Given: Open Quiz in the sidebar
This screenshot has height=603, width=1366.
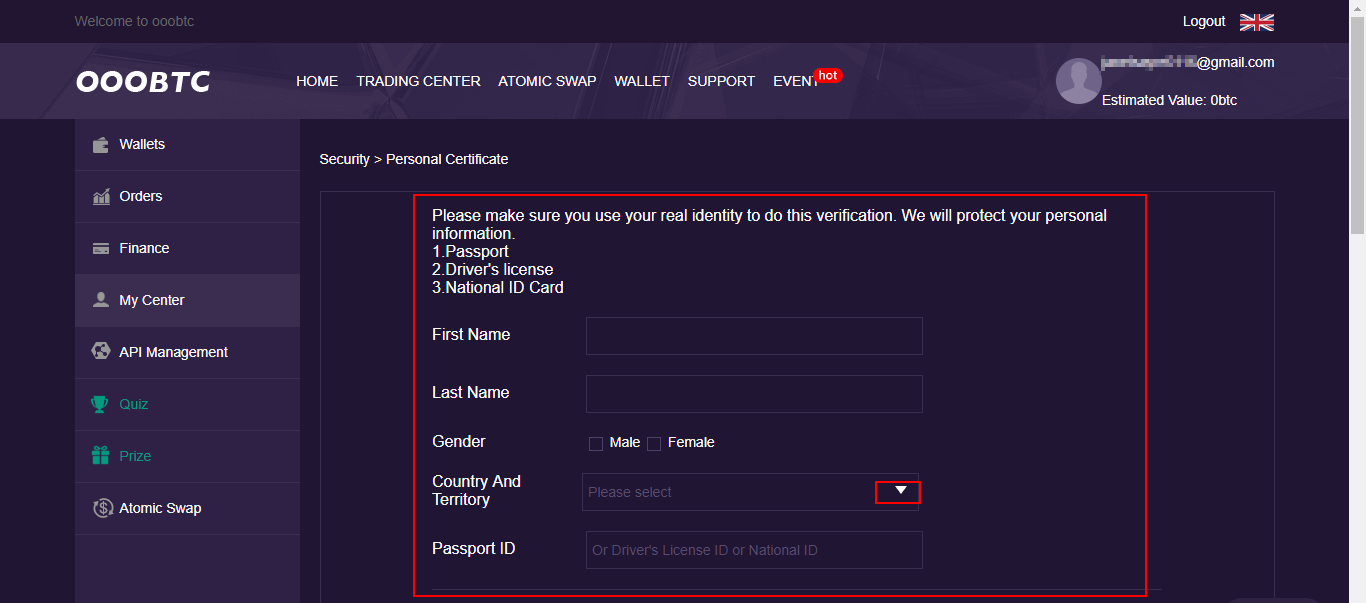Looking at the screenshot, I should (x=187, y=405).
